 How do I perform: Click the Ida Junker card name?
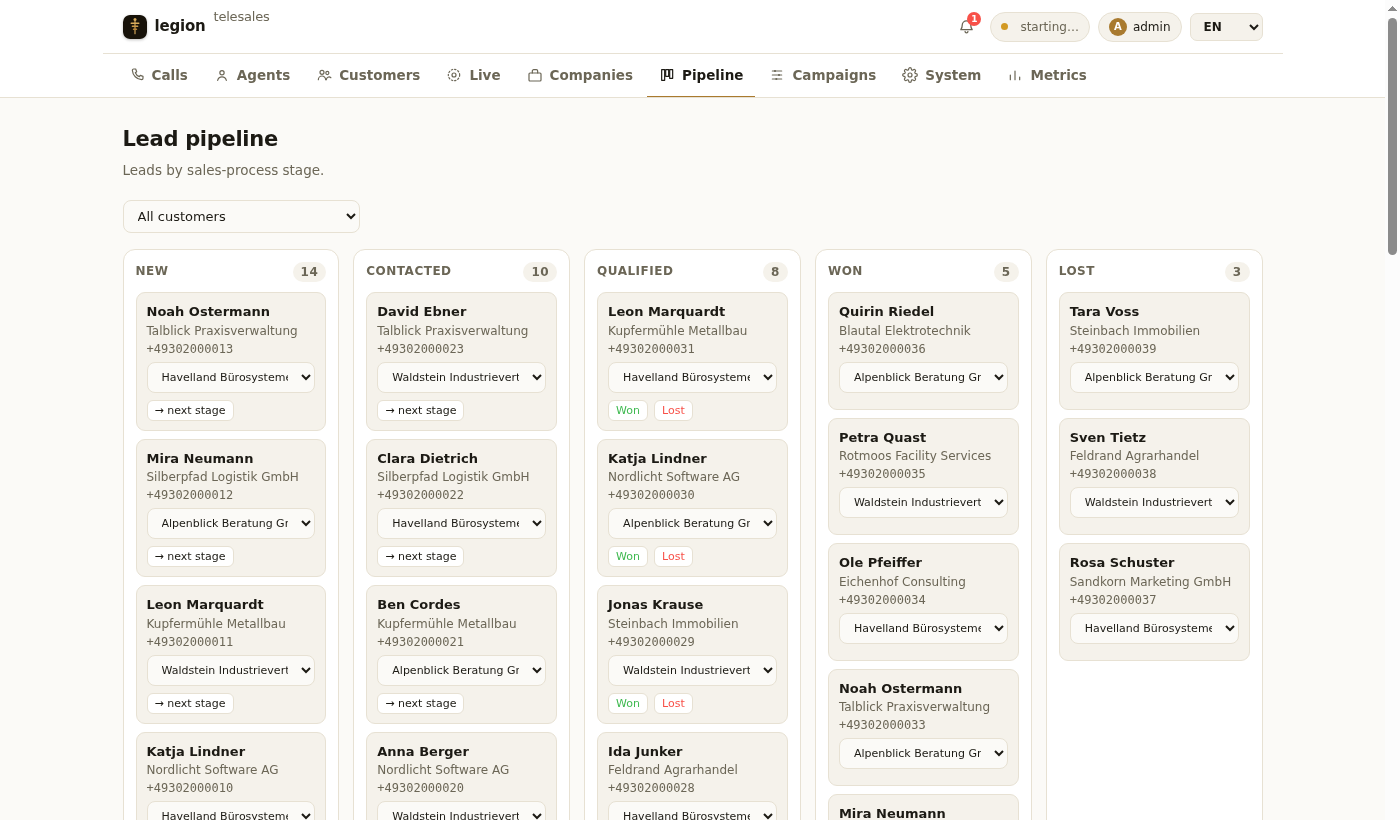point(645,751)
